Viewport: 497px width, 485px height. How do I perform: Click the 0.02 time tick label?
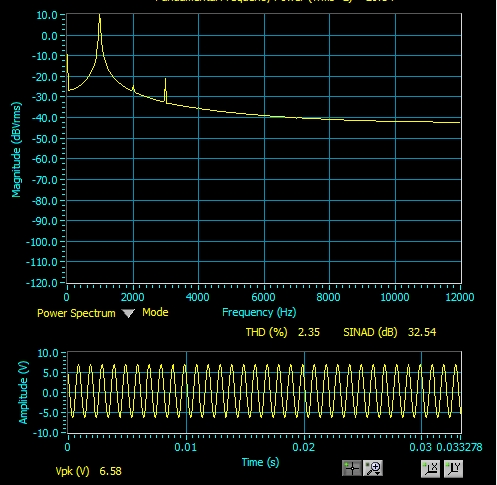303,447
